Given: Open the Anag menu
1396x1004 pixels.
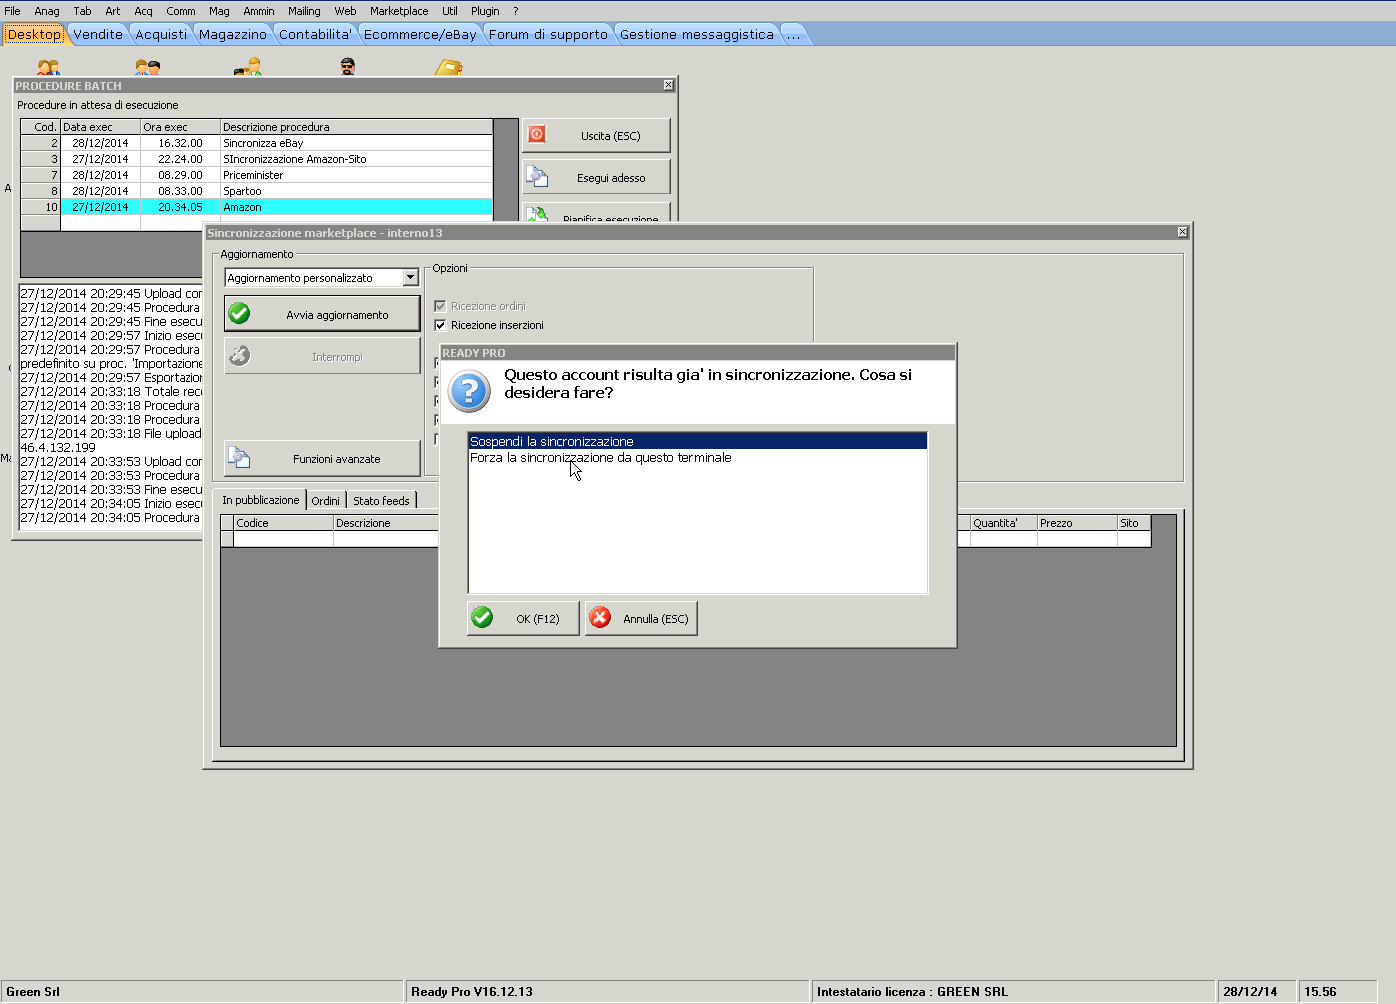Looking at the screenshot, I should (47, 11).
